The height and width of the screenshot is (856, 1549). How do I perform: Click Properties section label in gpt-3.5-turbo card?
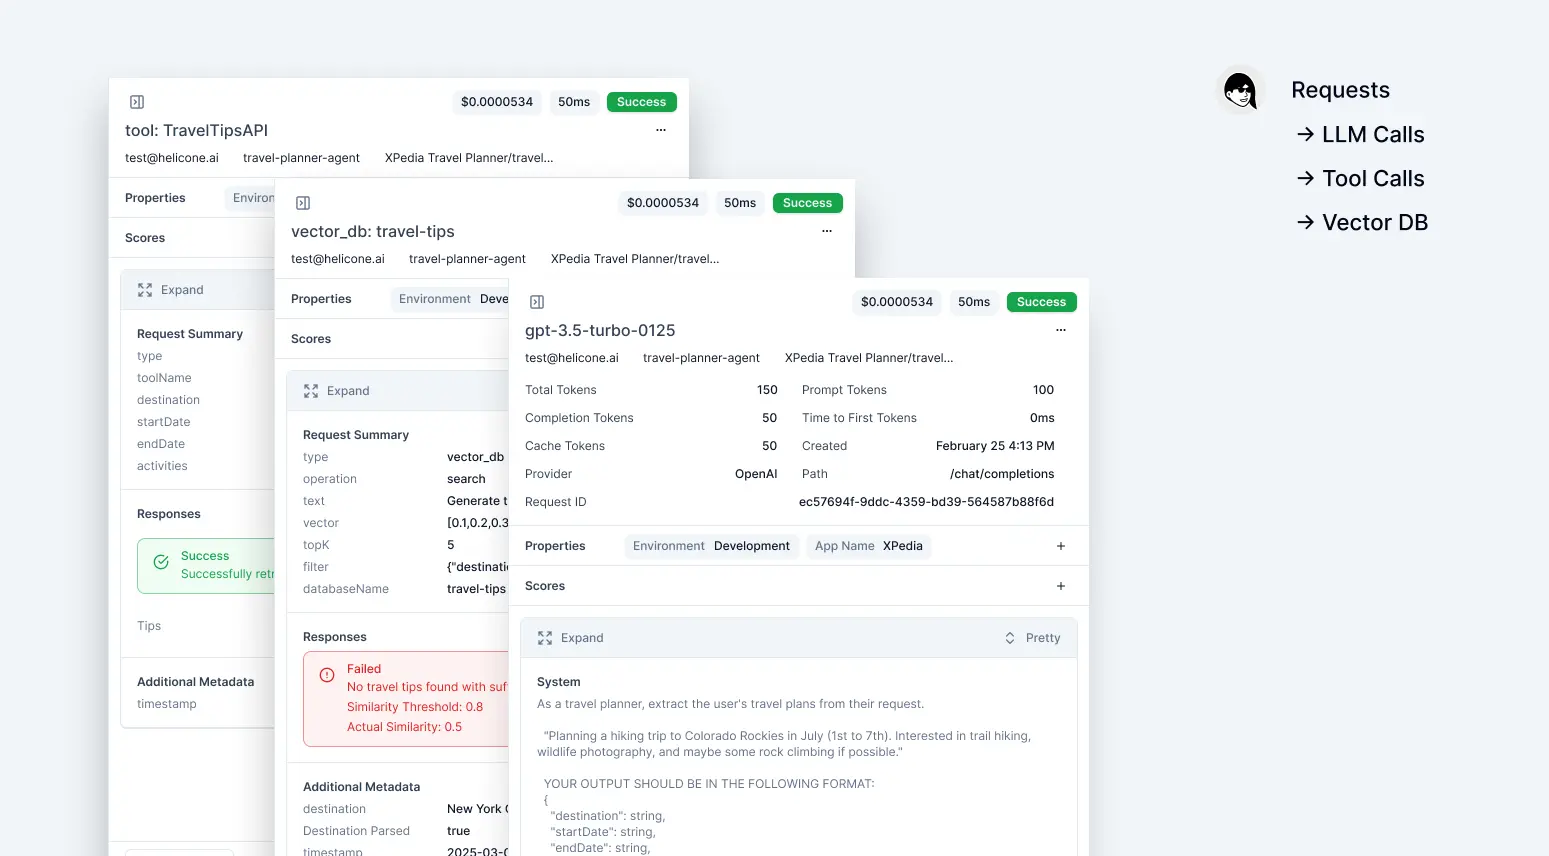(x=555, y=546)
